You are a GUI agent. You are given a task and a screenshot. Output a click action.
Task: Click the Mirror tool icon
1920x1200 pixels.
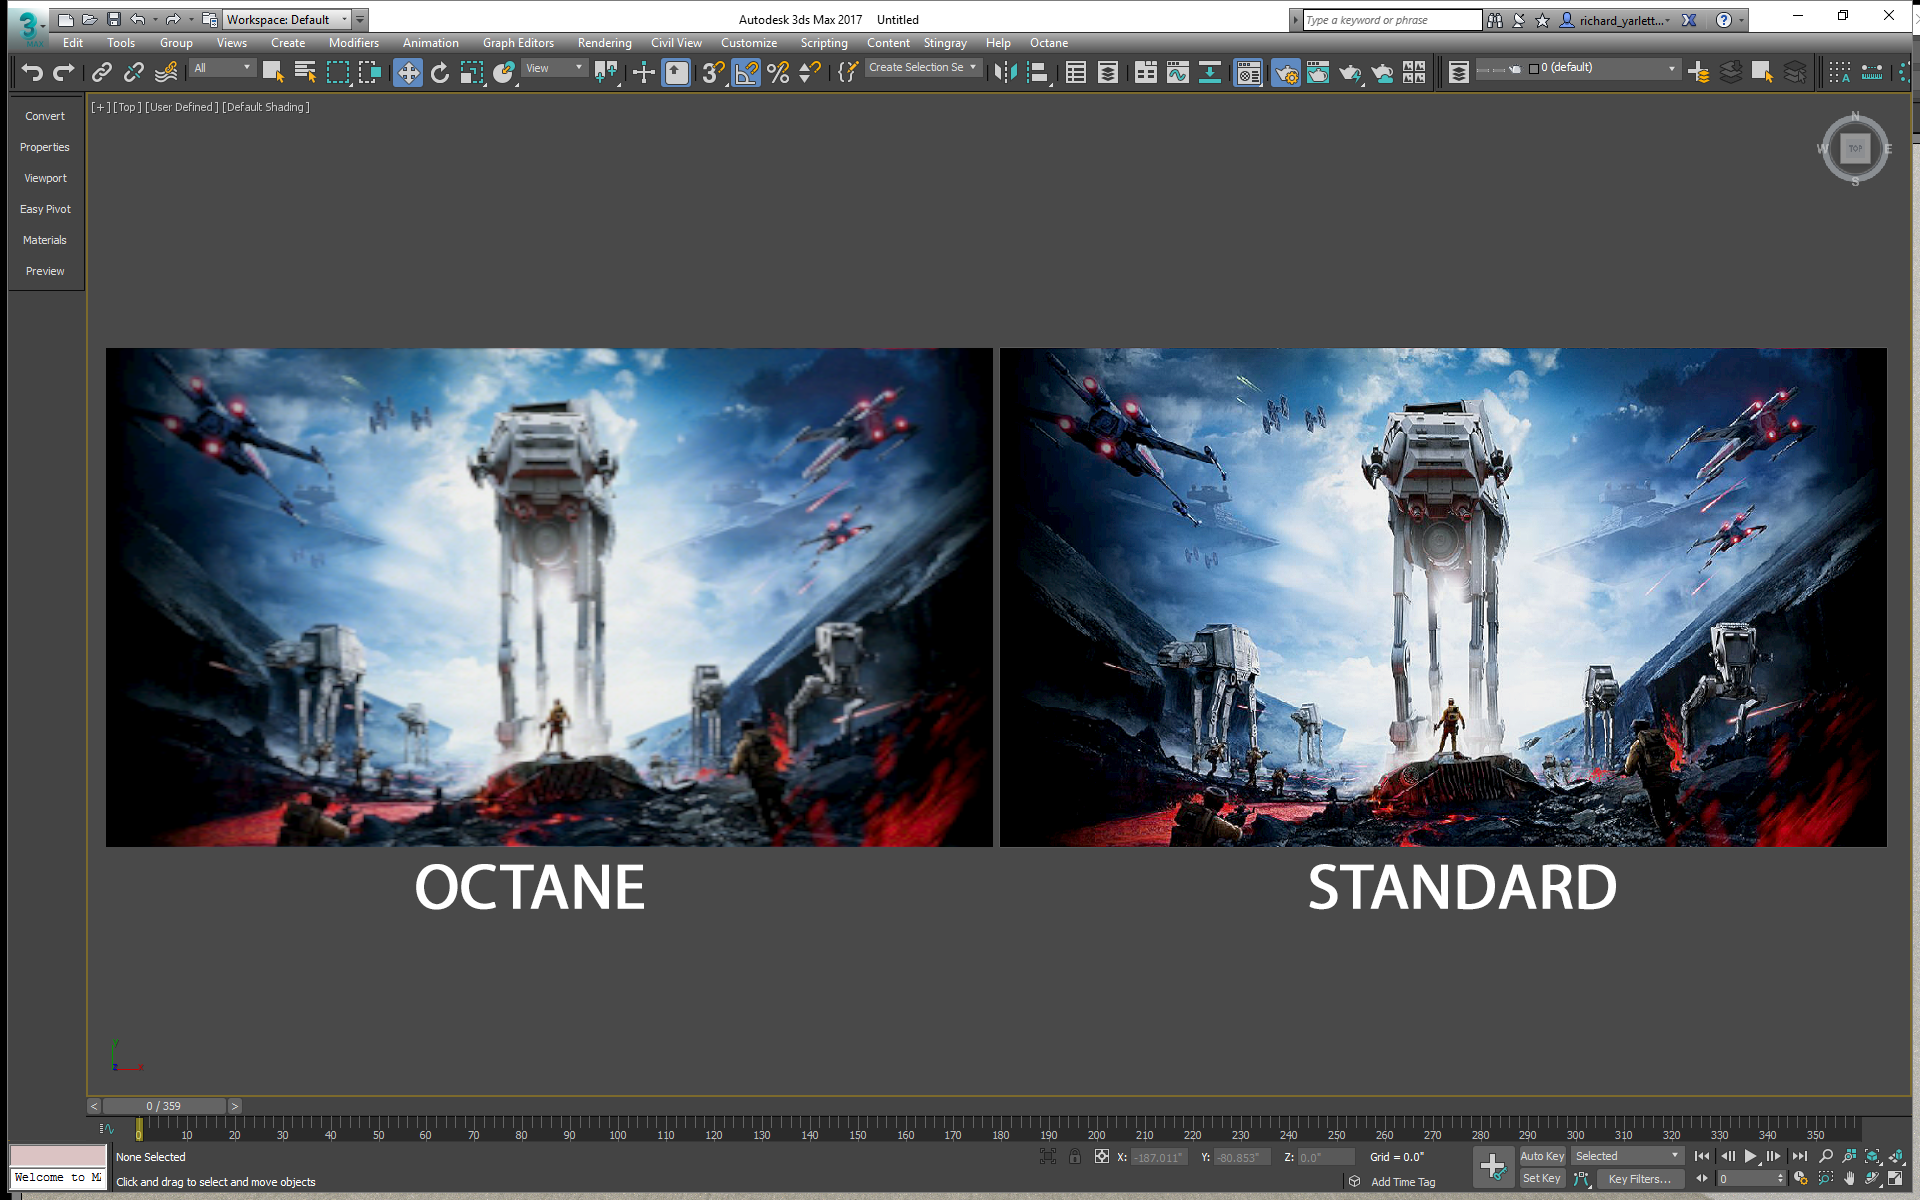click(1005, 72)
